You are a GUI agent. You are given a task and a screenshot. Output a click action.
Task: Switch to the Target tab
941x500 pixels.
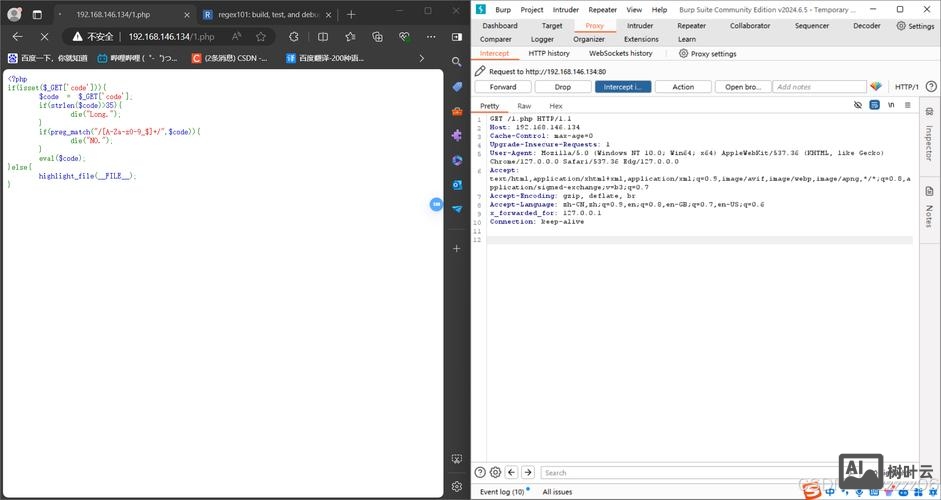[x=552, y=26]
